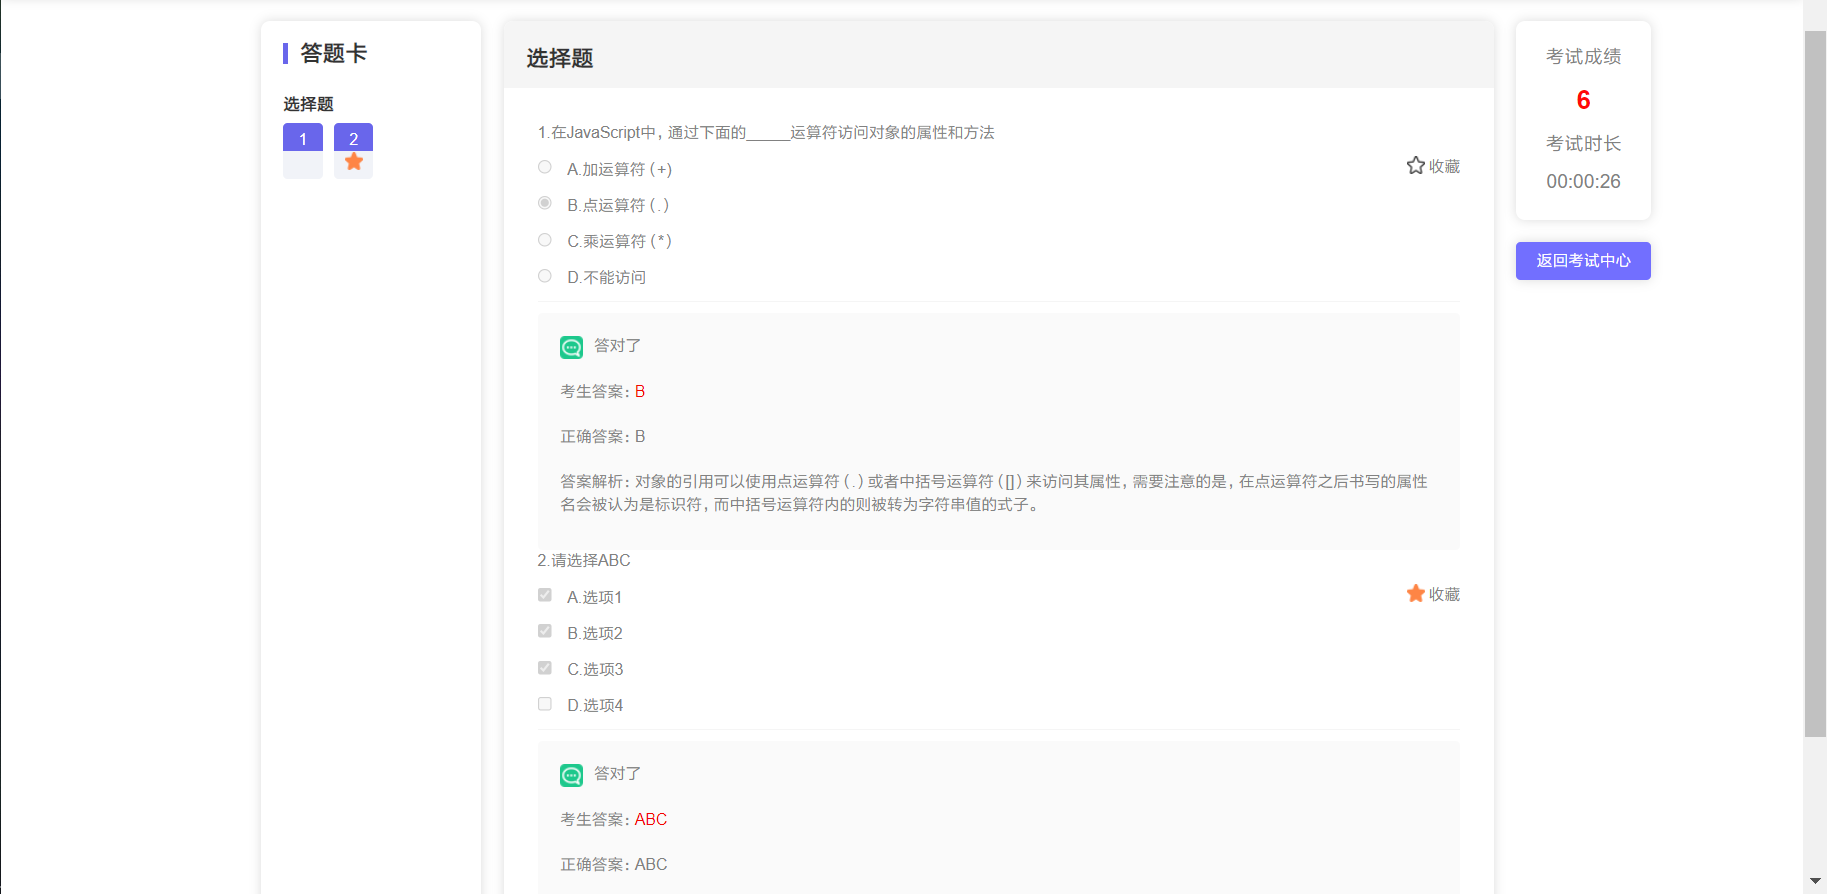Click 正确答案: B in question 1 result
The width and height of the screenshot is (1827, 894).
tap(602, 436)
